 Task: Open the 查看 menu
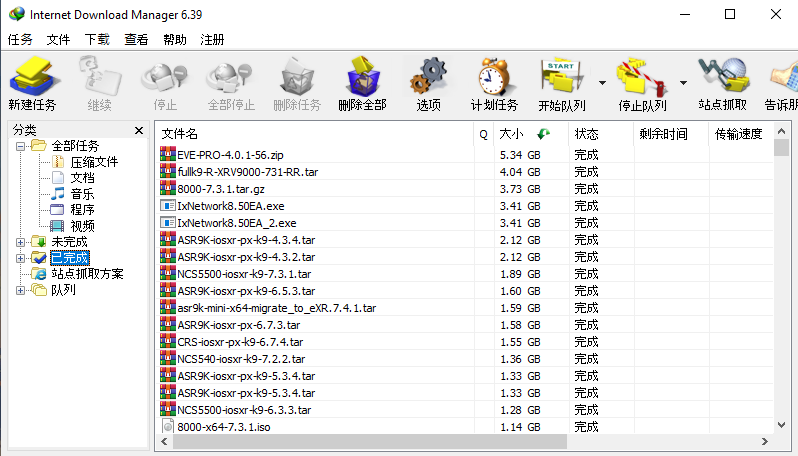[136, 40]
